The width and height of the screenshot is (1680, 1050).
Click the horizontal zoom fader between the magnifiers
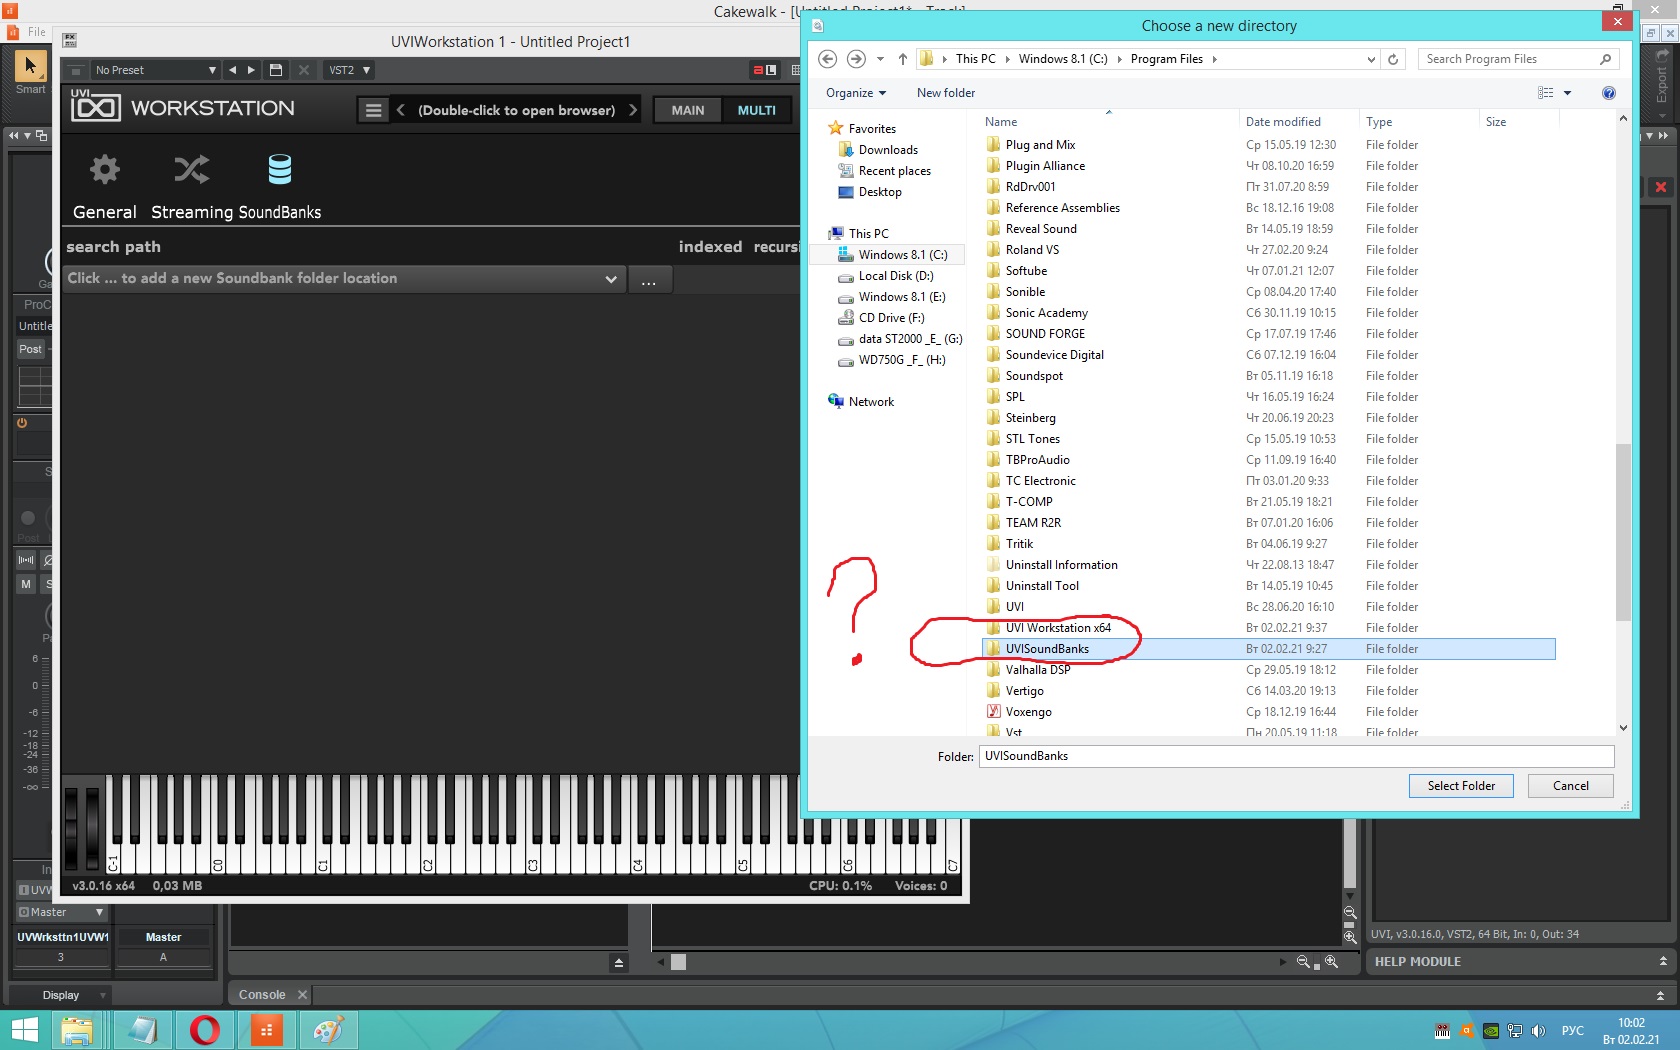[1316, 966]
